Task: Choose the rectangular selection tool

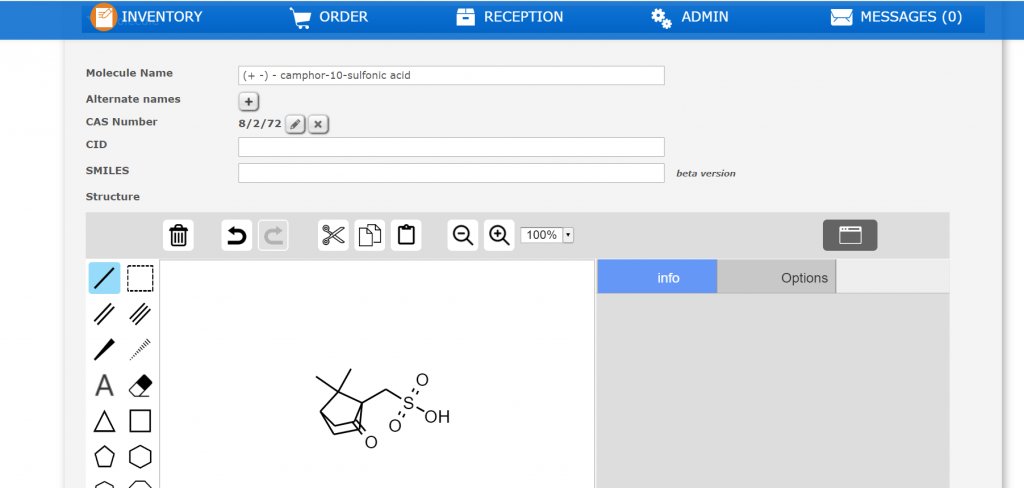Action: 140,278
